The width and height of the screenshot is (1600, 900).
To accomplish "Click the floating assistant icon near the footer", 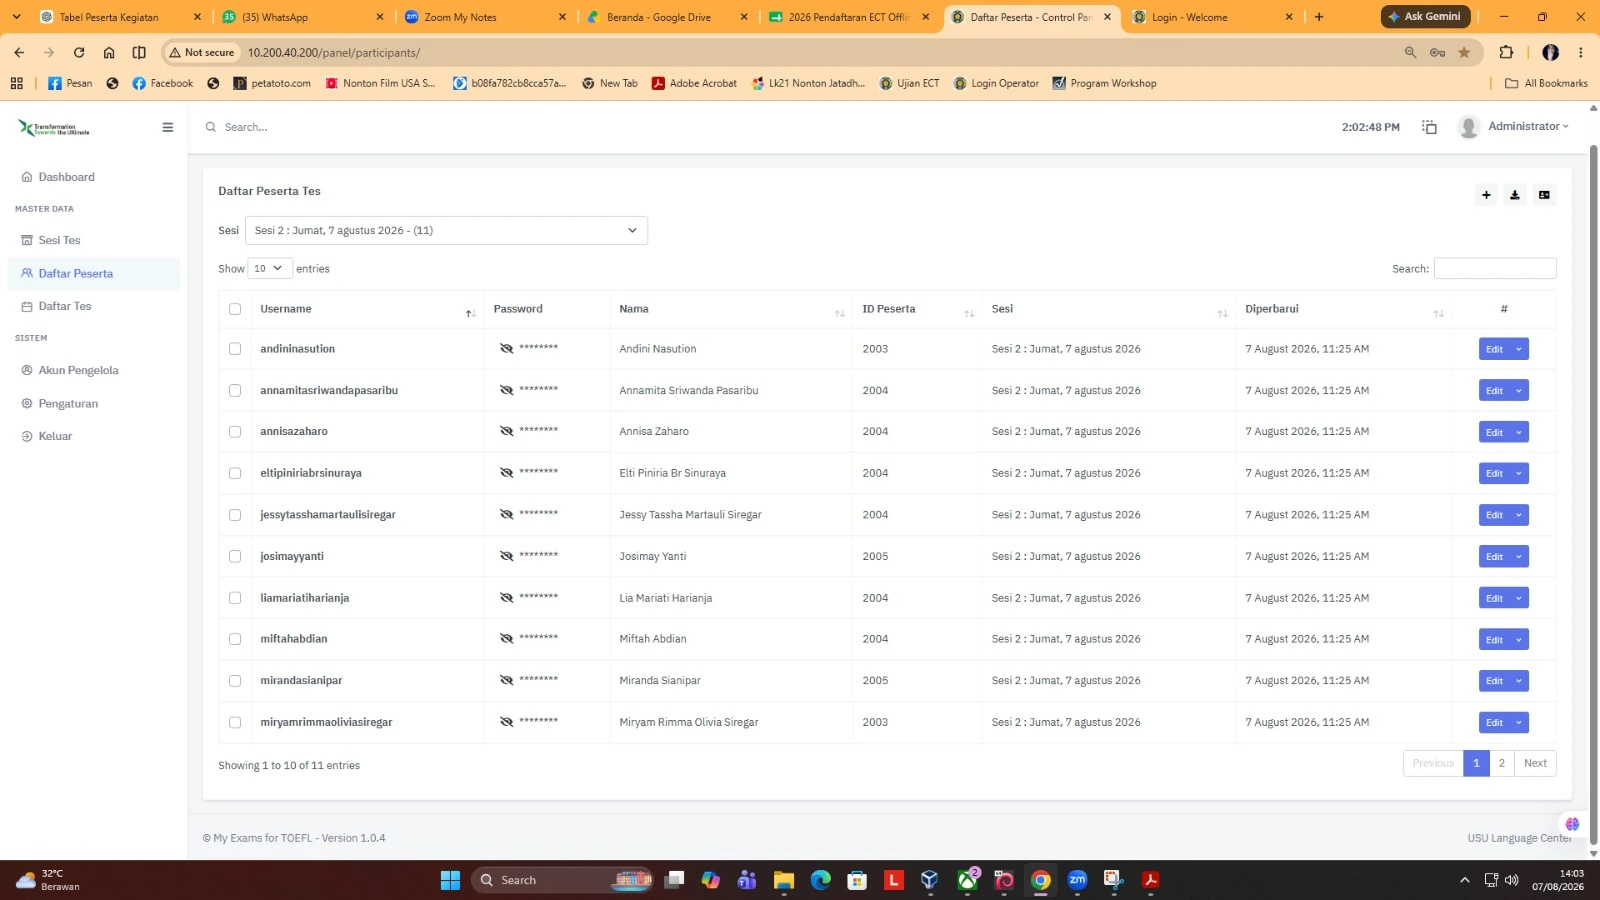I will tap(1572, 824).
